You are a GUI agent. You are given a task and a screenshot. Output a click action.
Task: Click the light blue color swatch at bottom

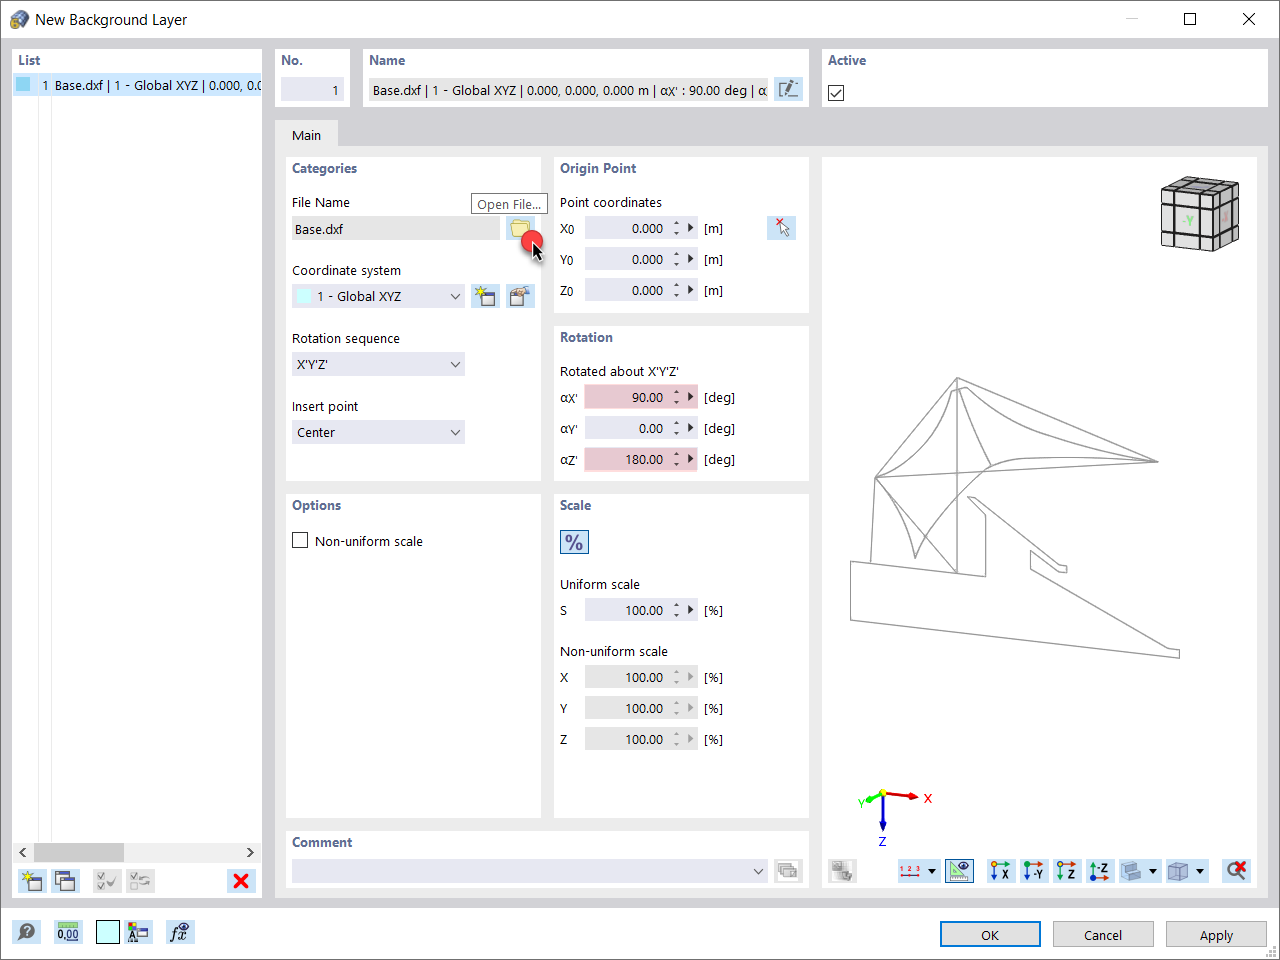tap(108, 932)
